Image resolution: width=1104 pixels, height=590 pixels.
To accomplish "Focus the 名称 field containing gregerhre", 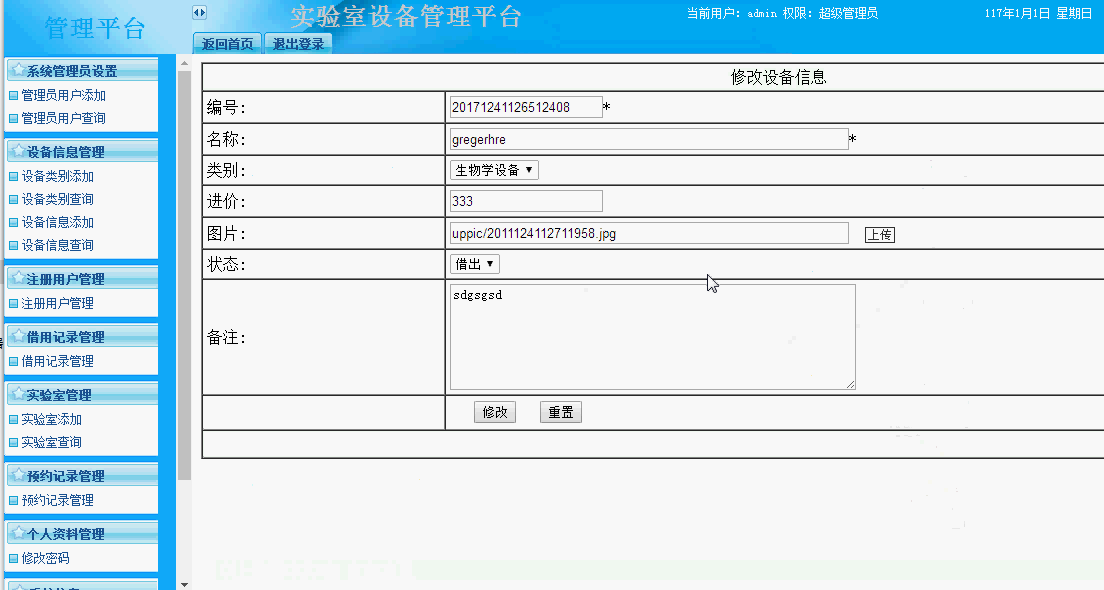I will coord(649,139).
